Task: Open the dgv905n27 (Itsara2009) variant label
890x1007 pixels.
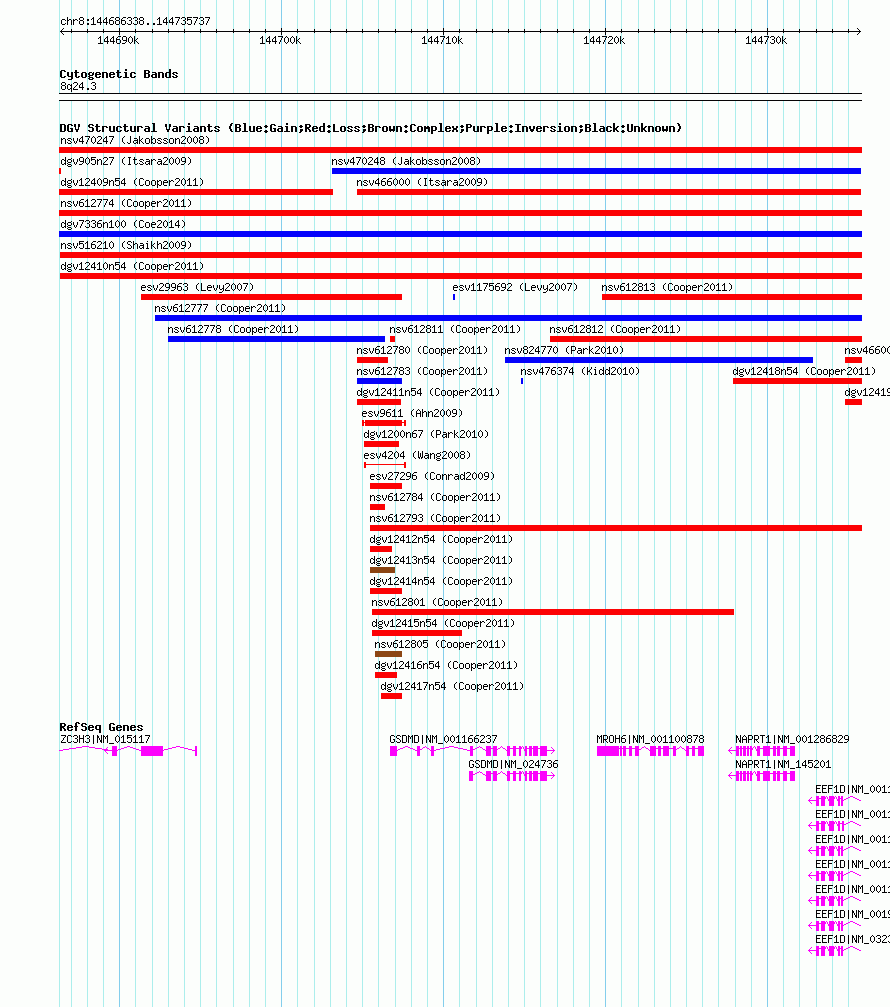Action: pos(126,161)
